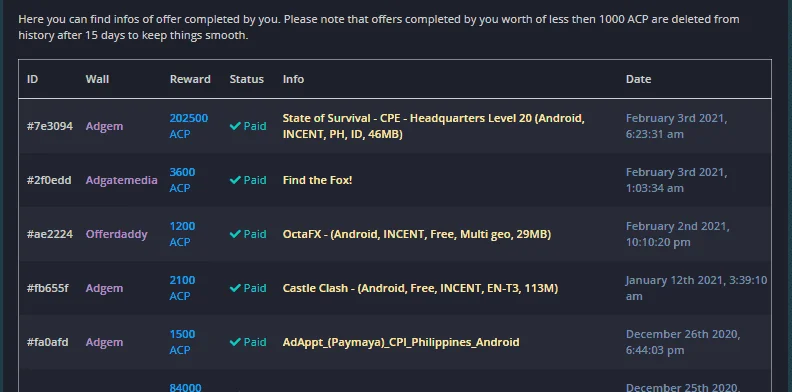Click the Paid checkmark in State of Survival row
The width and height of the screenshot is (792, 392).
point(235,126)
